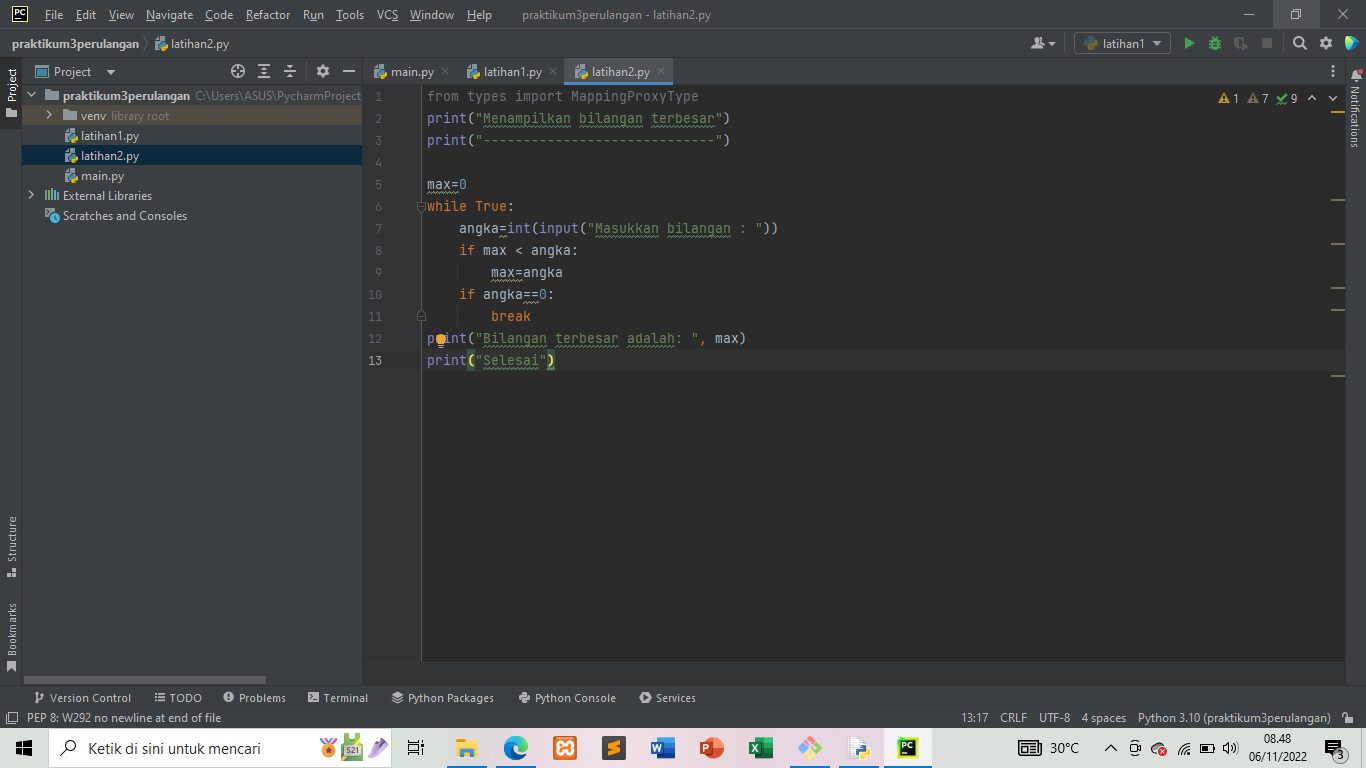Collapse All nodes in the Project panel
The height and width of the screenshot is (768, 1366).
[289, 71]
